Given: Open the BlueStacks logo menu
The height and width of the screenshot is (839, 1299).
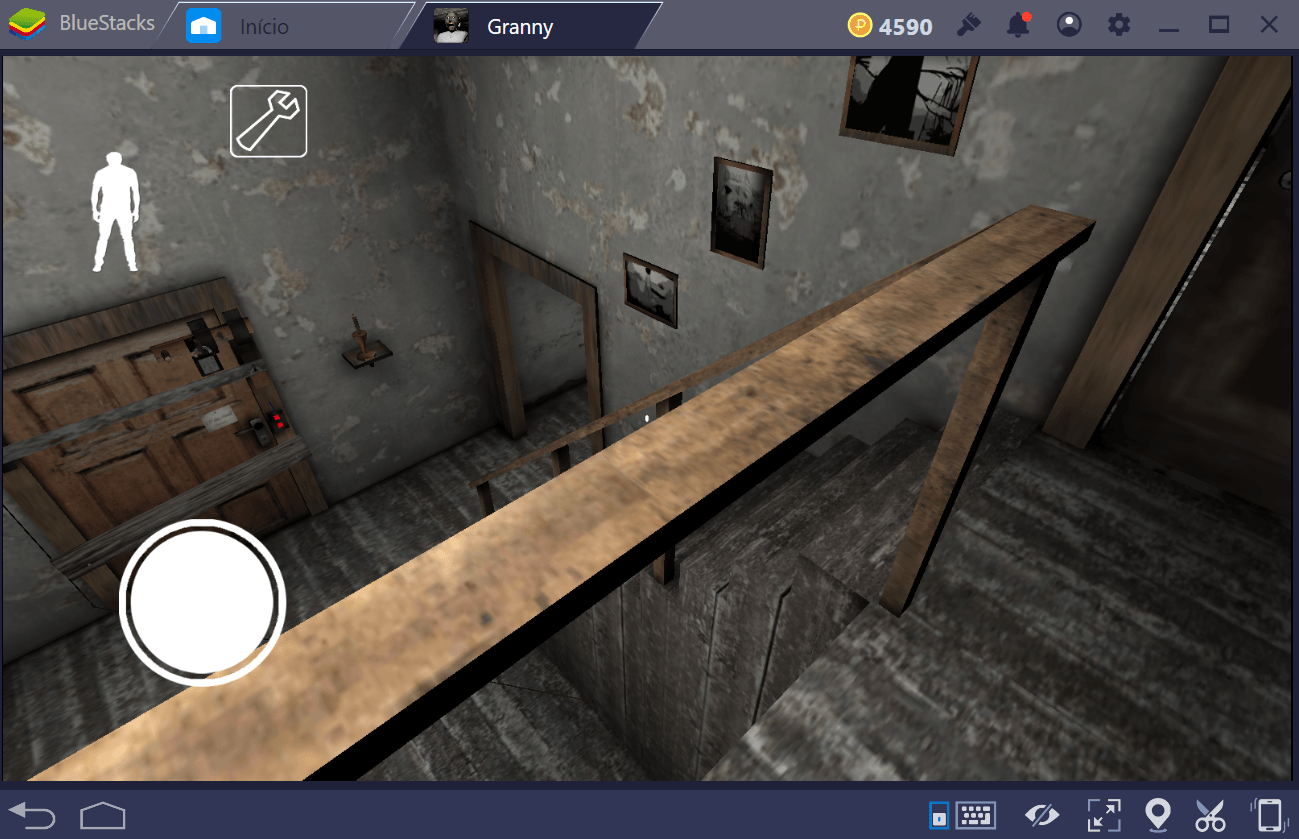Looking at the screenshot, I should pyautogui.click(x=29, y=24).
